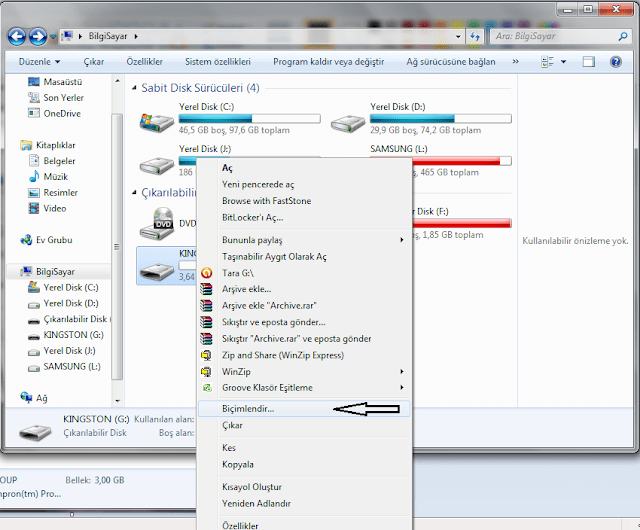640x530 pixels.
Task: Click Program kaldır veya değiştir
Action: coord(329,62)
